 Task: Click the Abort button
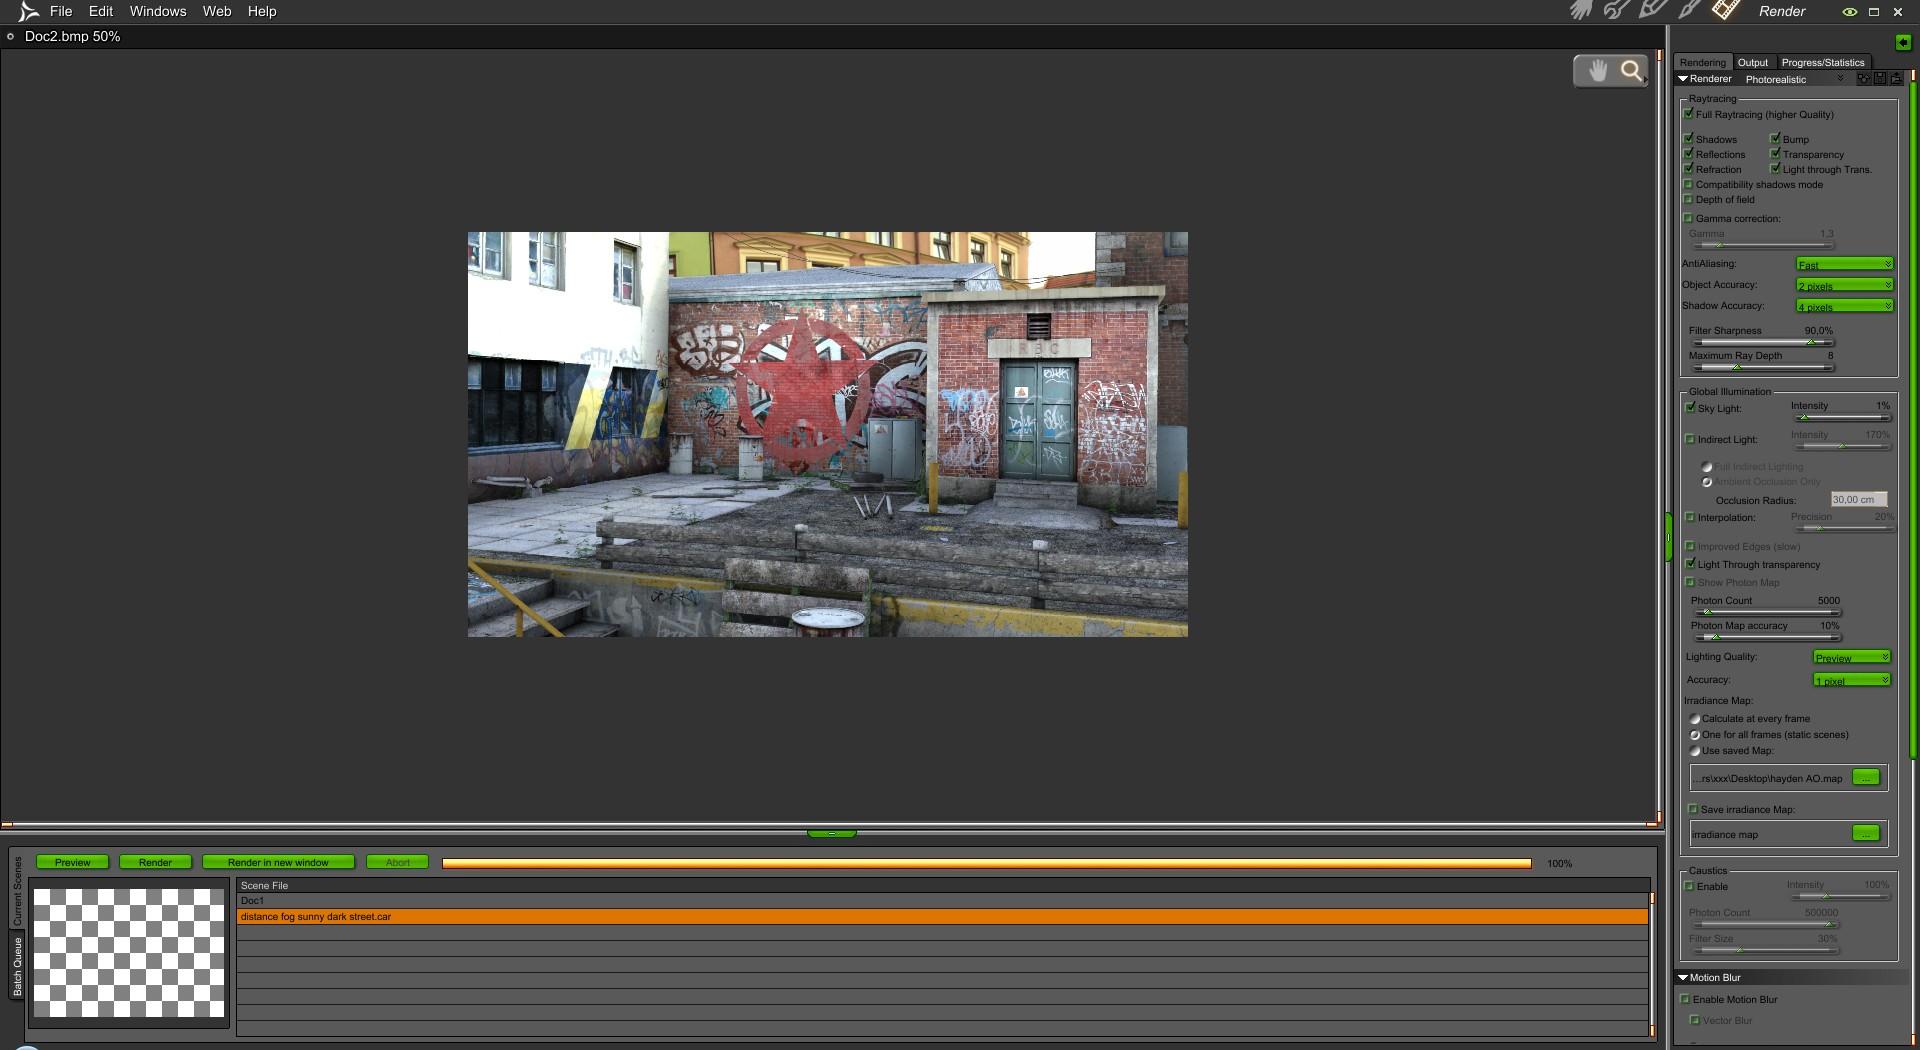click(x=398, y=862)
